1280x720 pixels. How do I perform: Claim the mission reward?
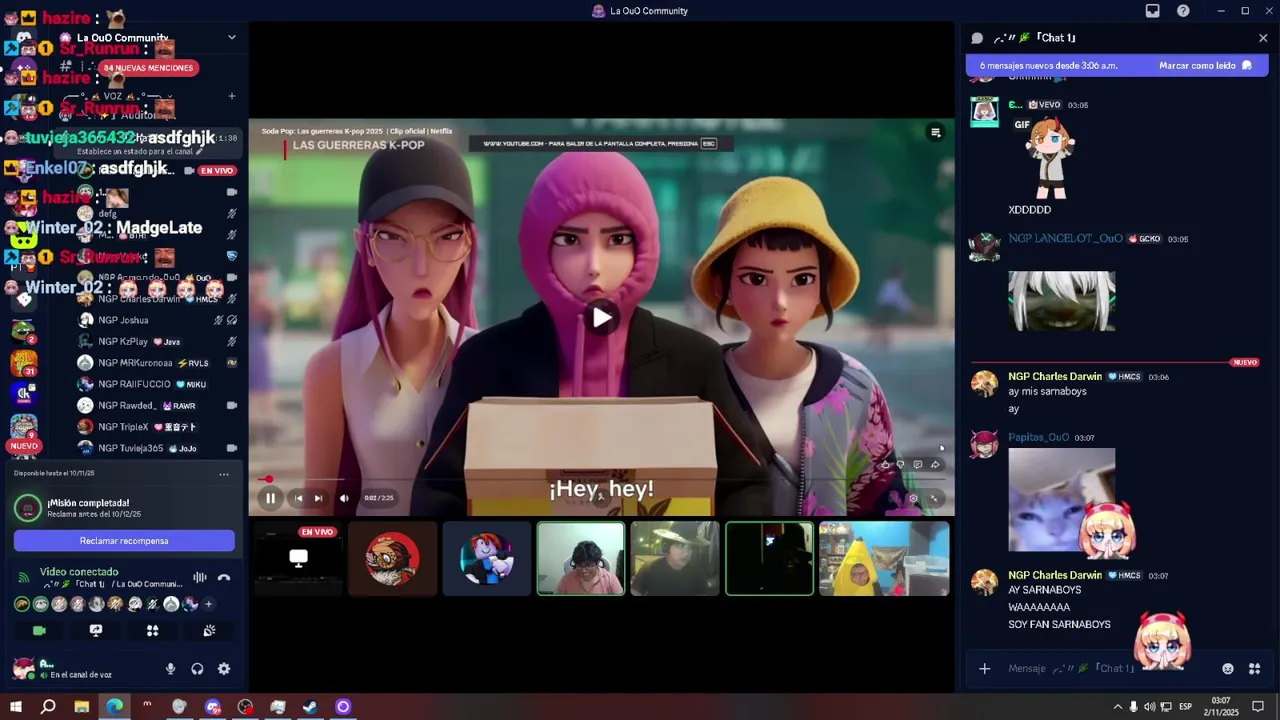(124, 541)
